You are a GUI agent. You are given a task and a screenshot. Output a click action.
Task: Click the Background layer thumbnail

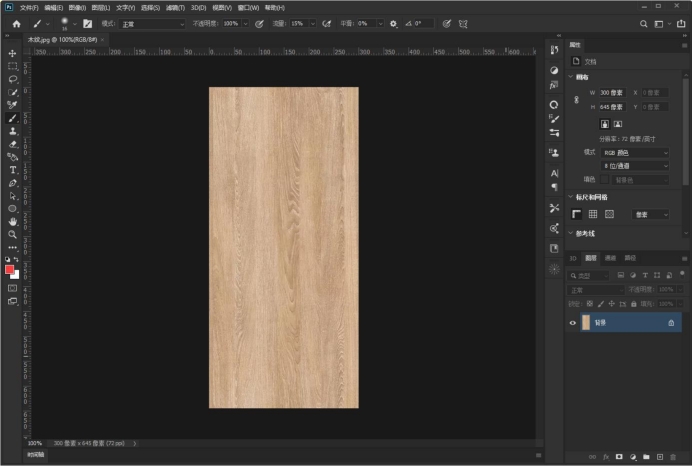tap(586, 323)
